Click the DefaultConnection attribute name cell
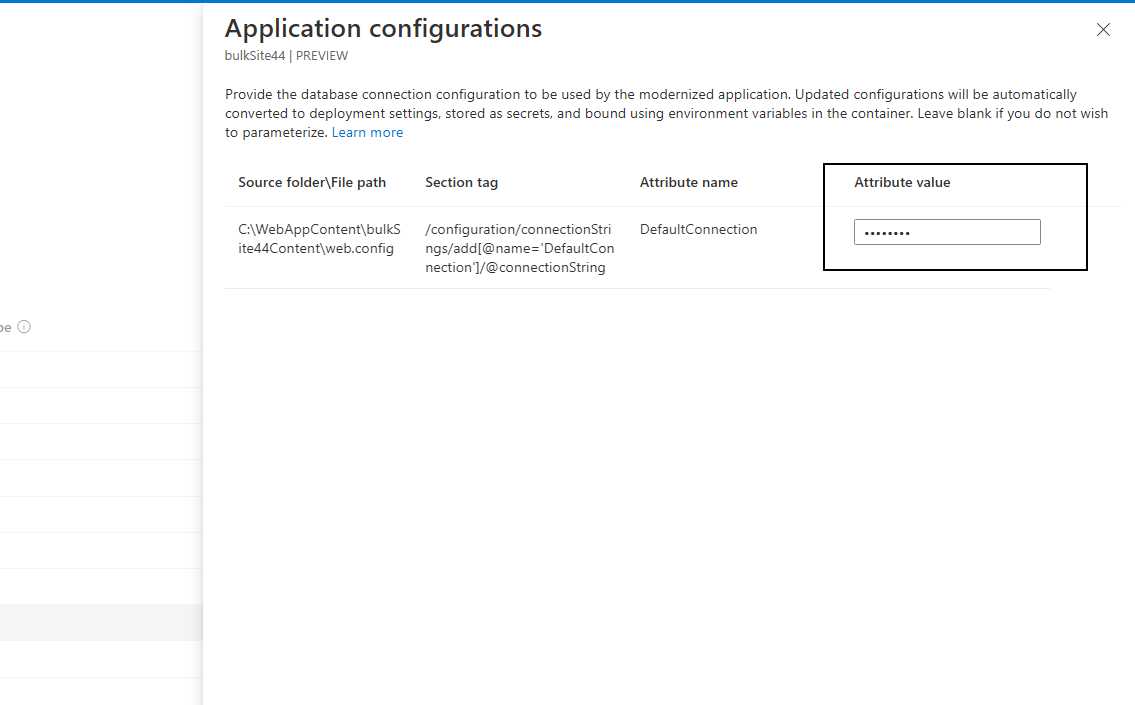This screenshot has height=705, width=1135. pyautogui.click(x=699, y=229)
